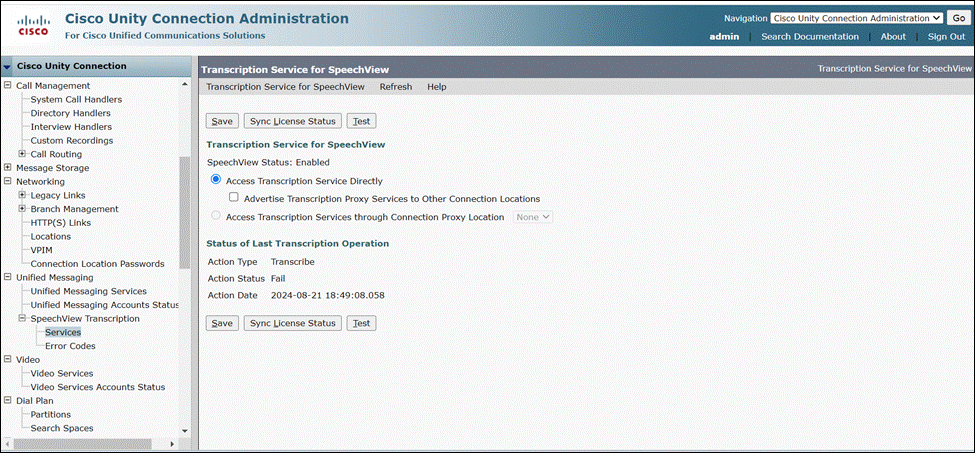This screenshot has width=975, height=453.
Task: Collapse the Call Management tree node
Action: tap(7, 86)
